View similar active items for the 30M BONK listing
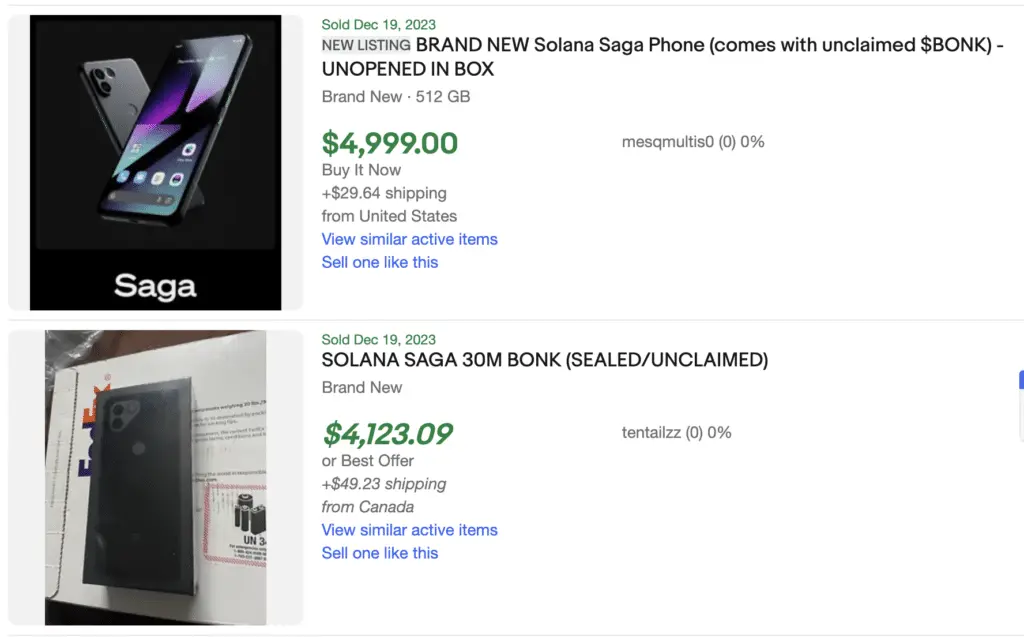 pos(409,530)
